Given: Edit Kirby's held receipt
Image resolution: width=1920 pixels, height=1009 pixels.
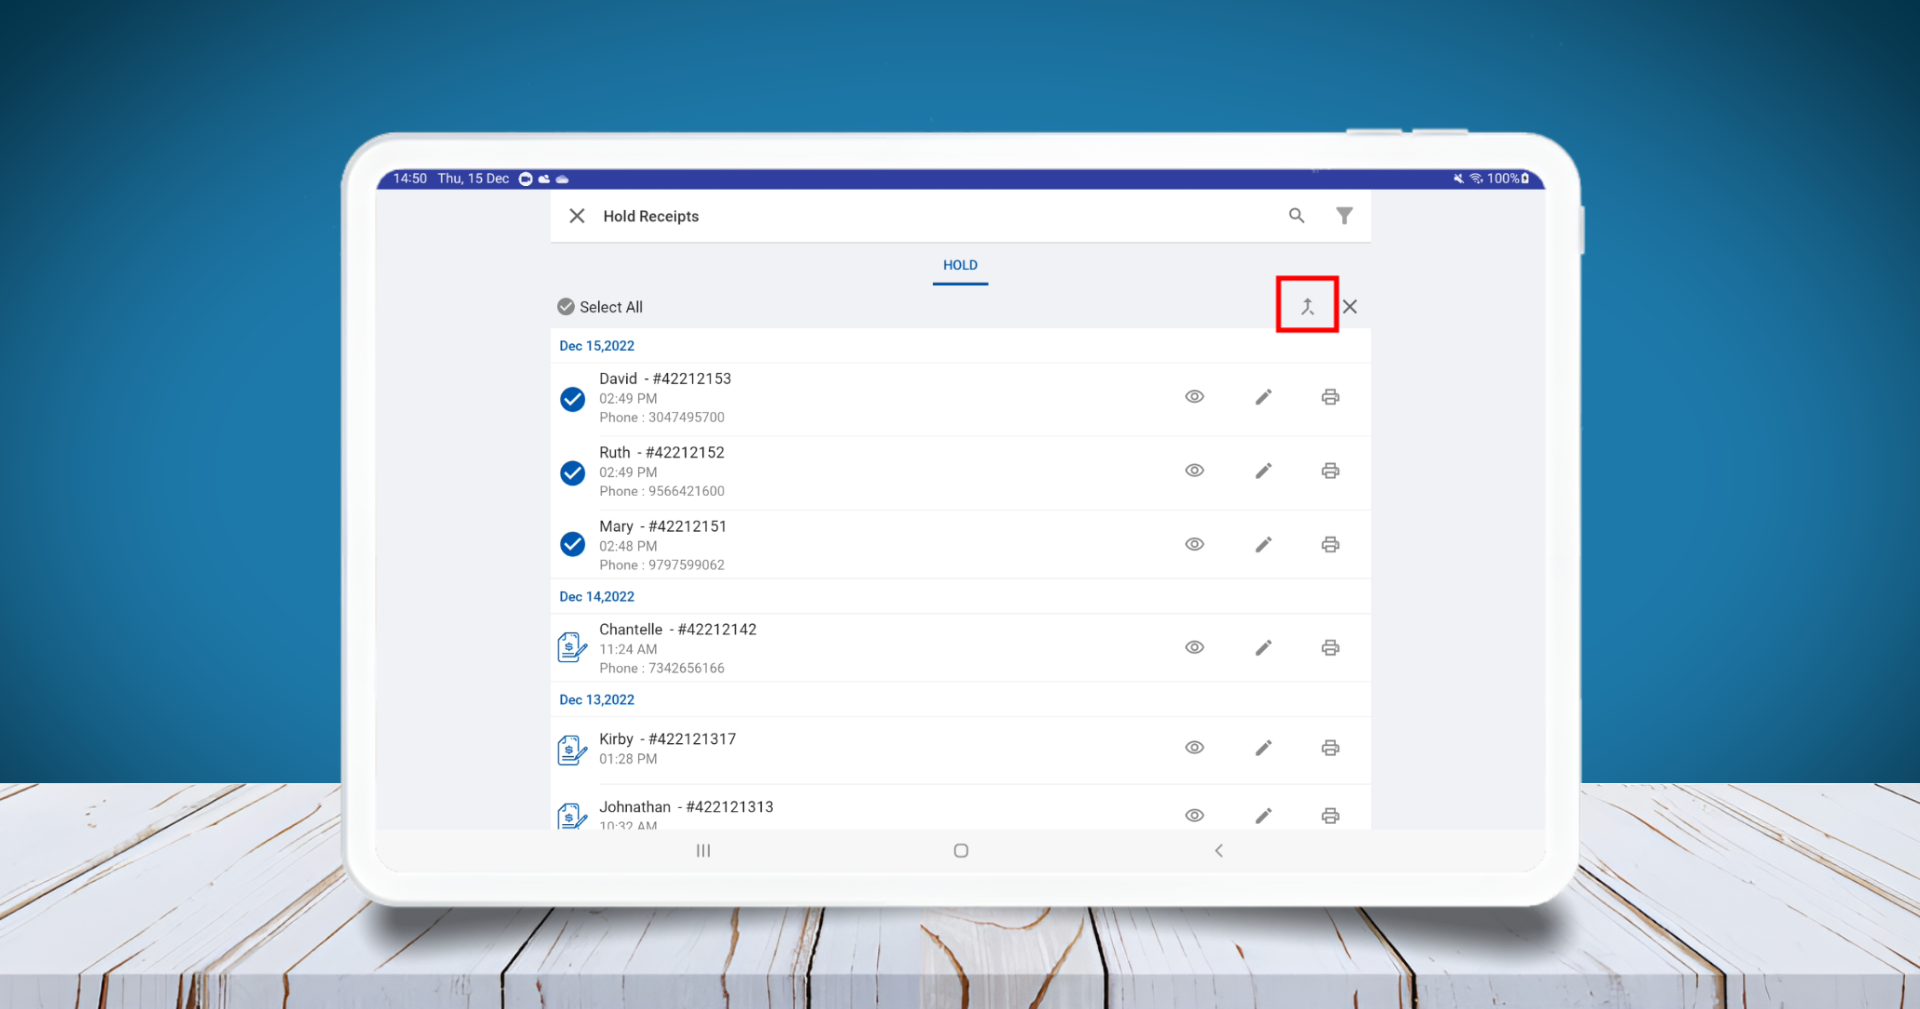Looking at the screenshot, I should 1263,748.
